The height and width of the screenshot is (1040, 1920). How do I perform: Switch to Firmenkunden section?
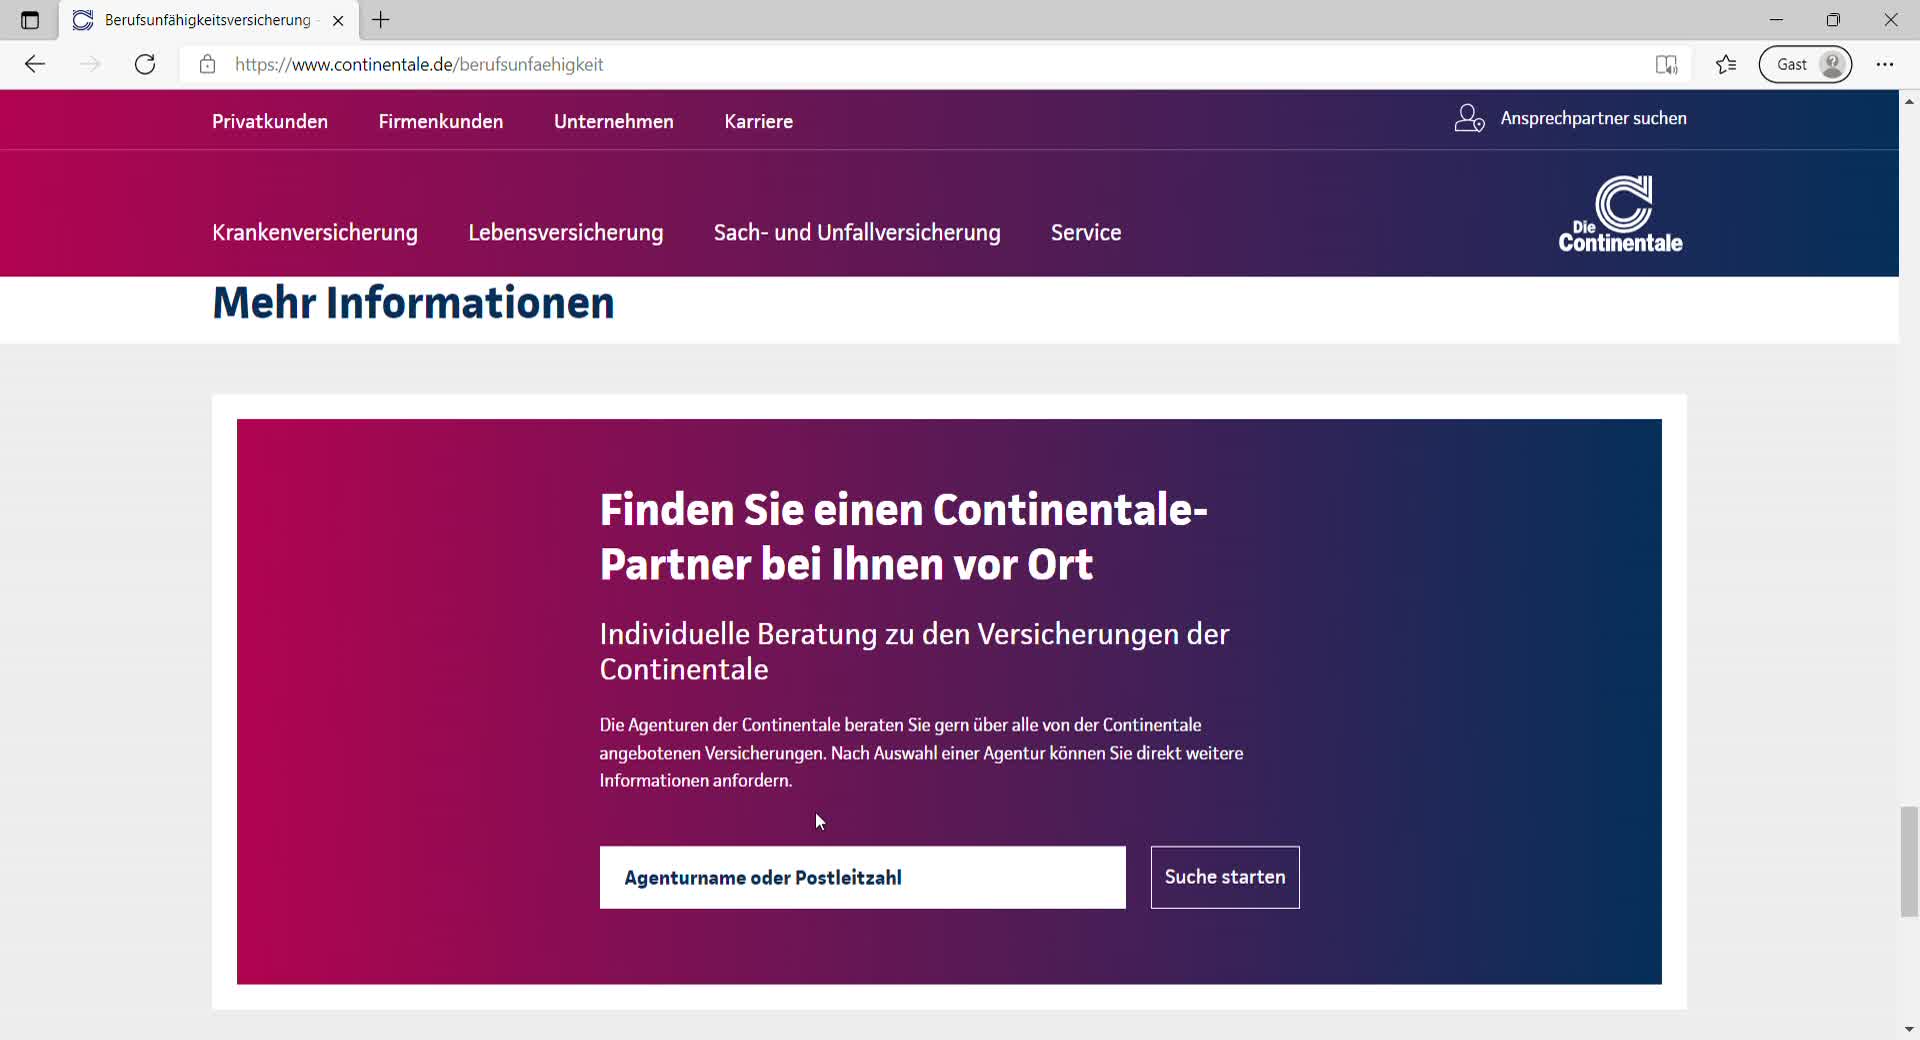click(440, 121)
